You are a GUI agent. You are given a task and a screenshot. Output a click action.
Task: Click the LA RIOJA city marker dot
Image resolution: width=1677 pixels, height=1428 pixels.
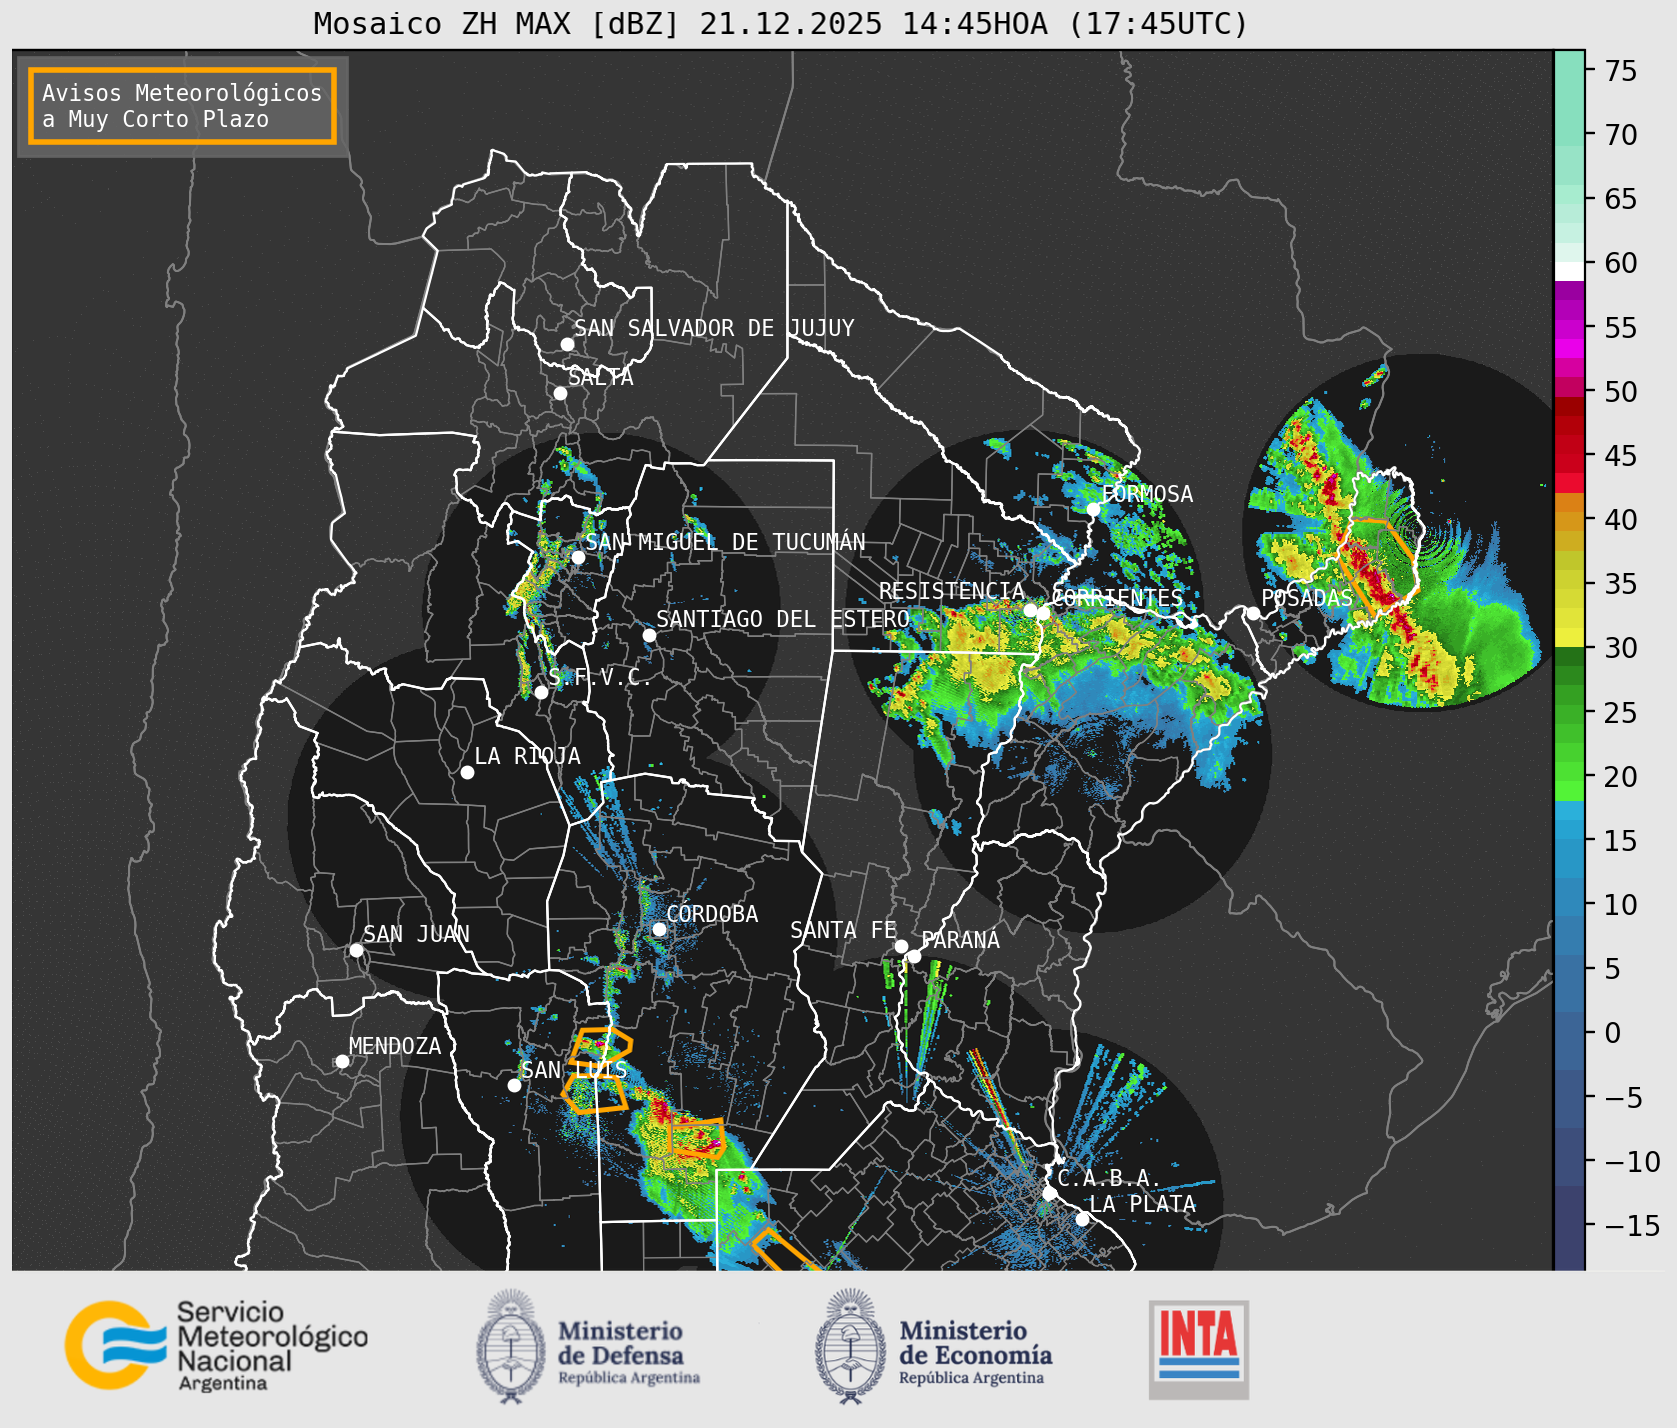pos(467,772)
